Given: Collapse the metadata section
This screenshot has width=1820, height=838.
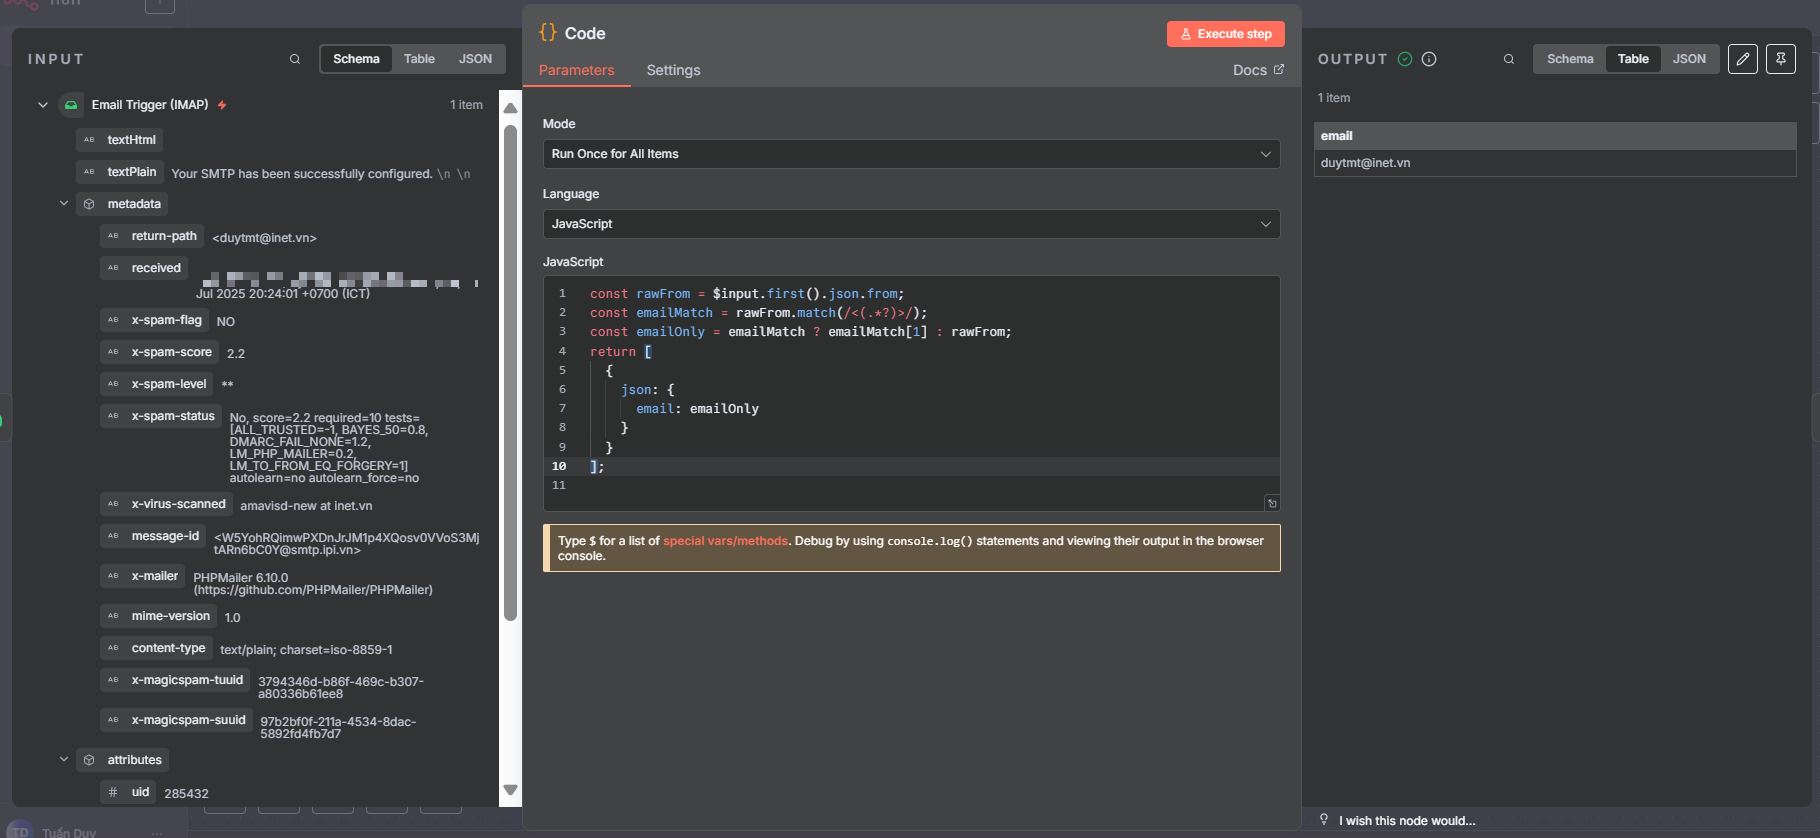Looking at the screenshot, I should tap(64, 203).
